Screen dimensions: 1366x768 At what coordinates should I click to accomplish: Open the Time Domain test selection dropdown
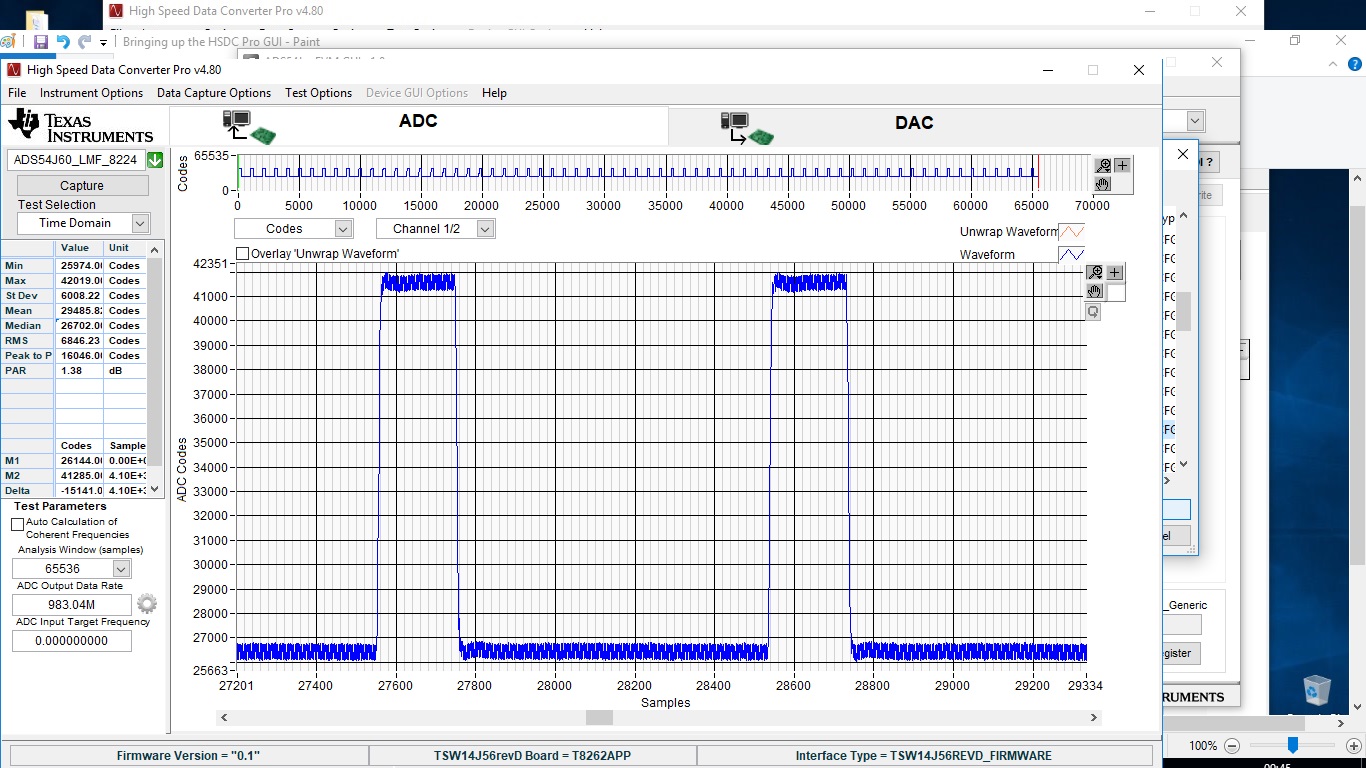[140, 224]
